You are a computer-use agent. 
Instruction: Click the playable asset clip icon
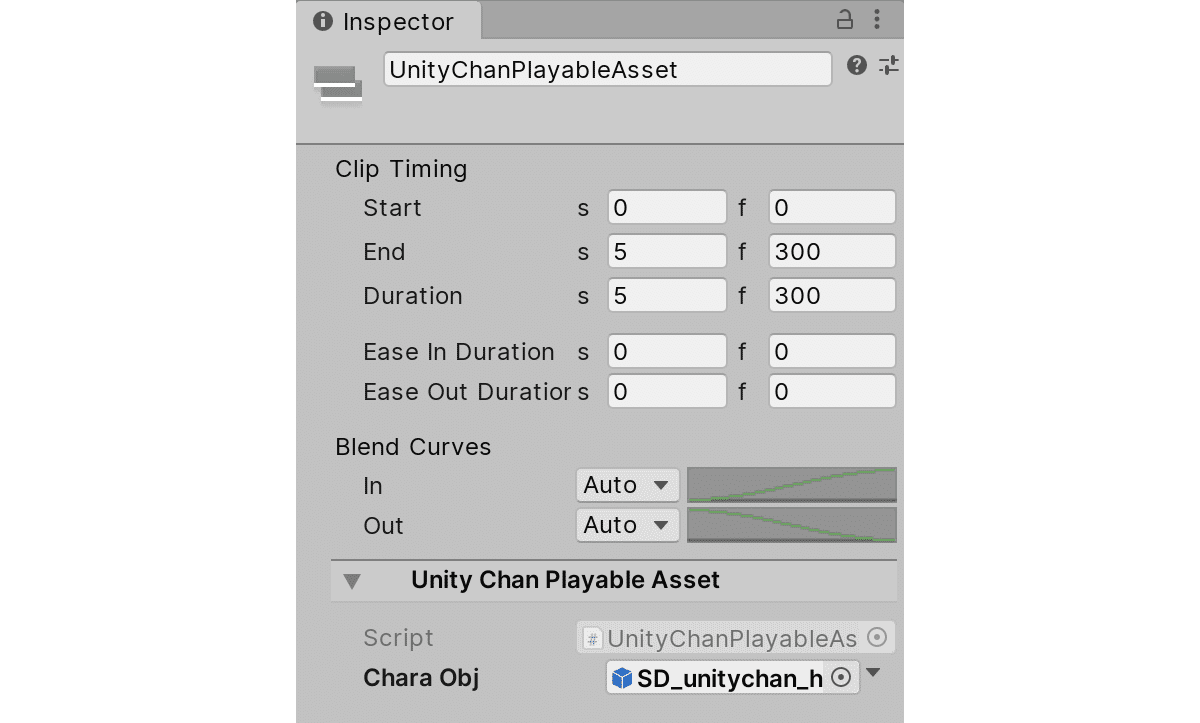click(x=338, y=84)
